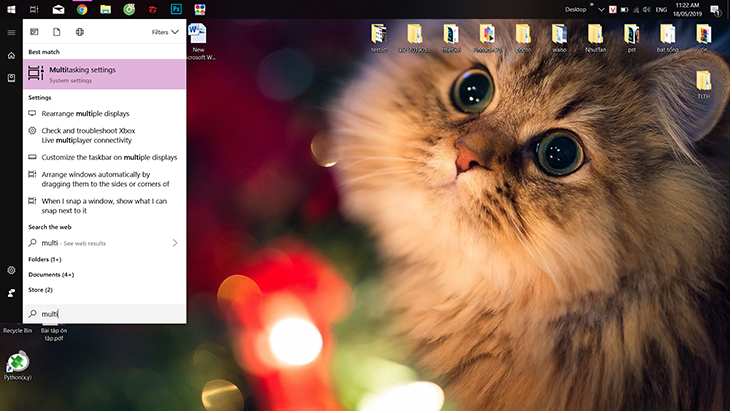Viewport: 732px width, 413px height.
Task: Open the Action Center notifications icon
Action: [x=715, y=9]
